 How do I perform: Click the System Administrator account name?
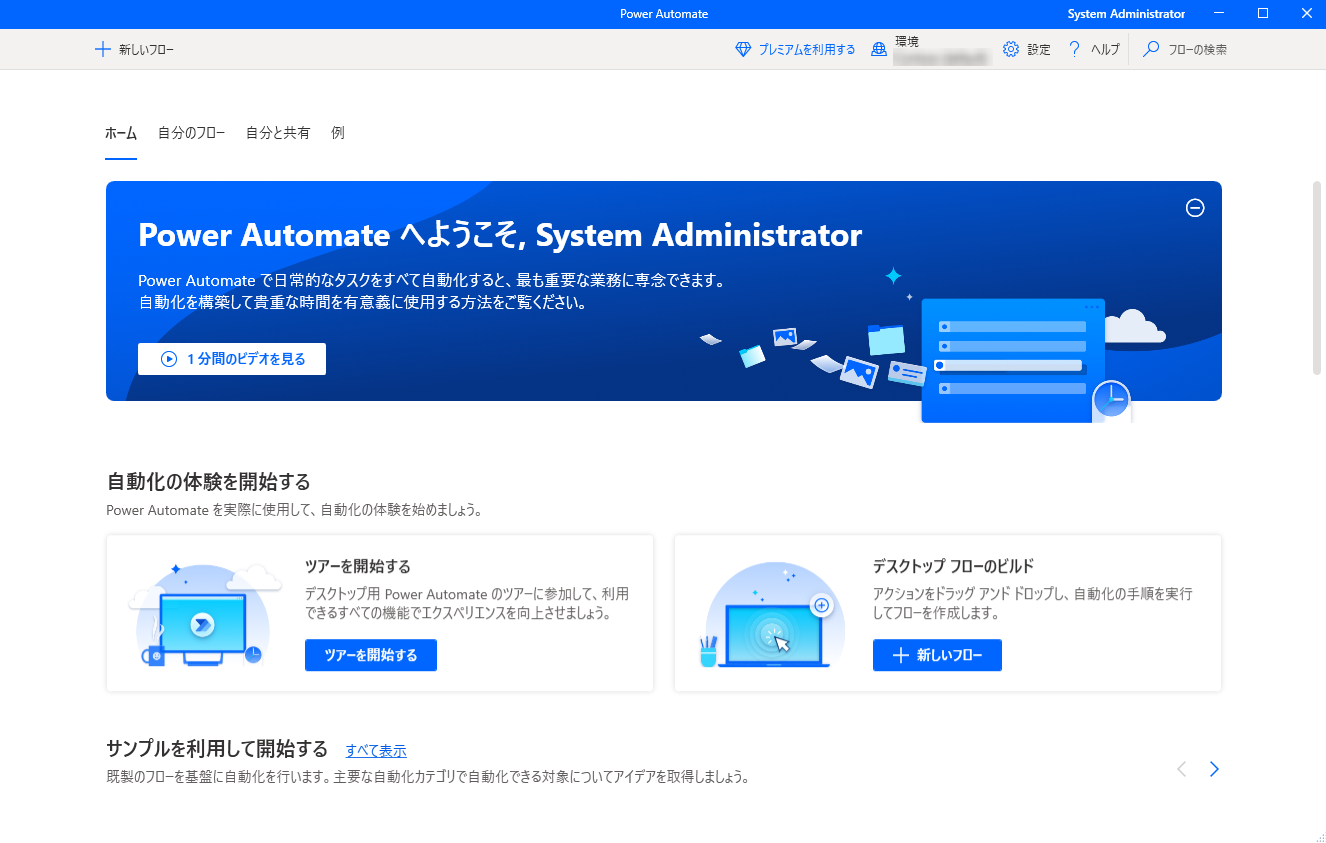pos(1126,14)
